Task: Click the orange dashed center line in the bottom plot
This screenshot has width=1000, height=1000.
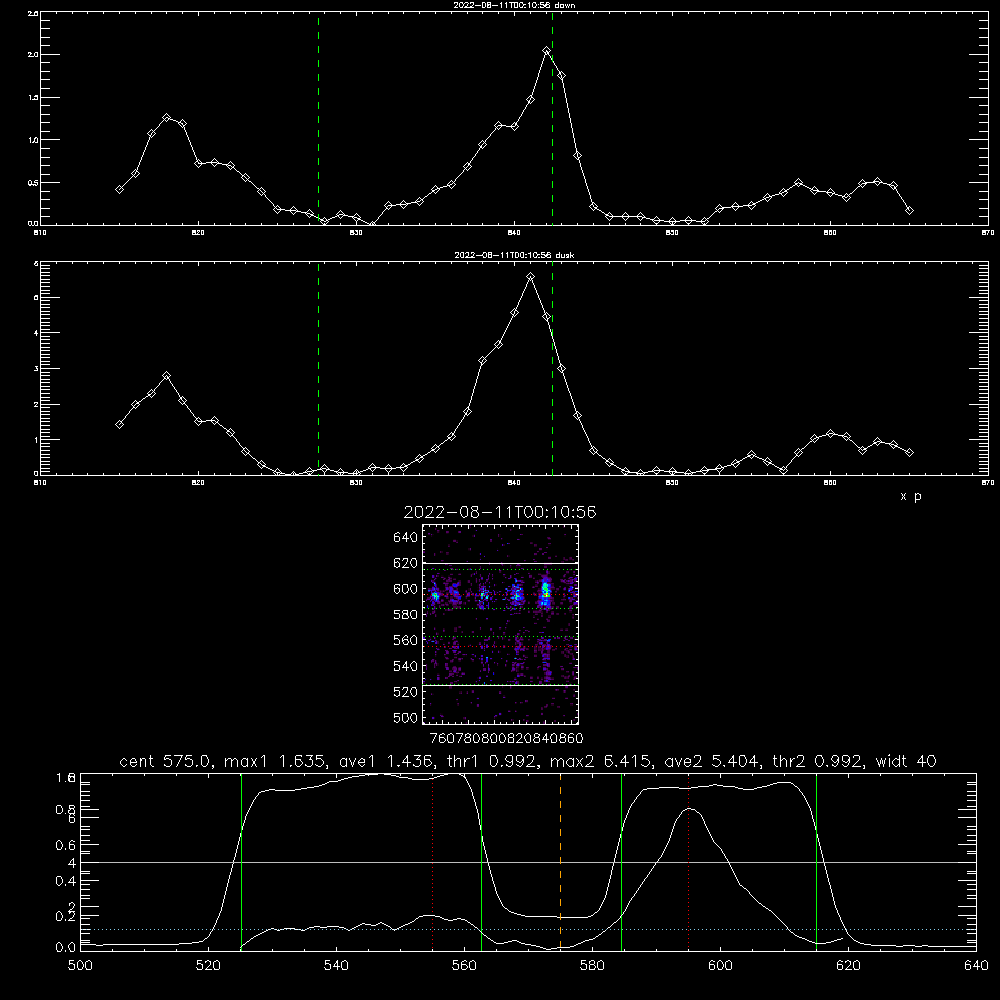Action: [561, 862]
